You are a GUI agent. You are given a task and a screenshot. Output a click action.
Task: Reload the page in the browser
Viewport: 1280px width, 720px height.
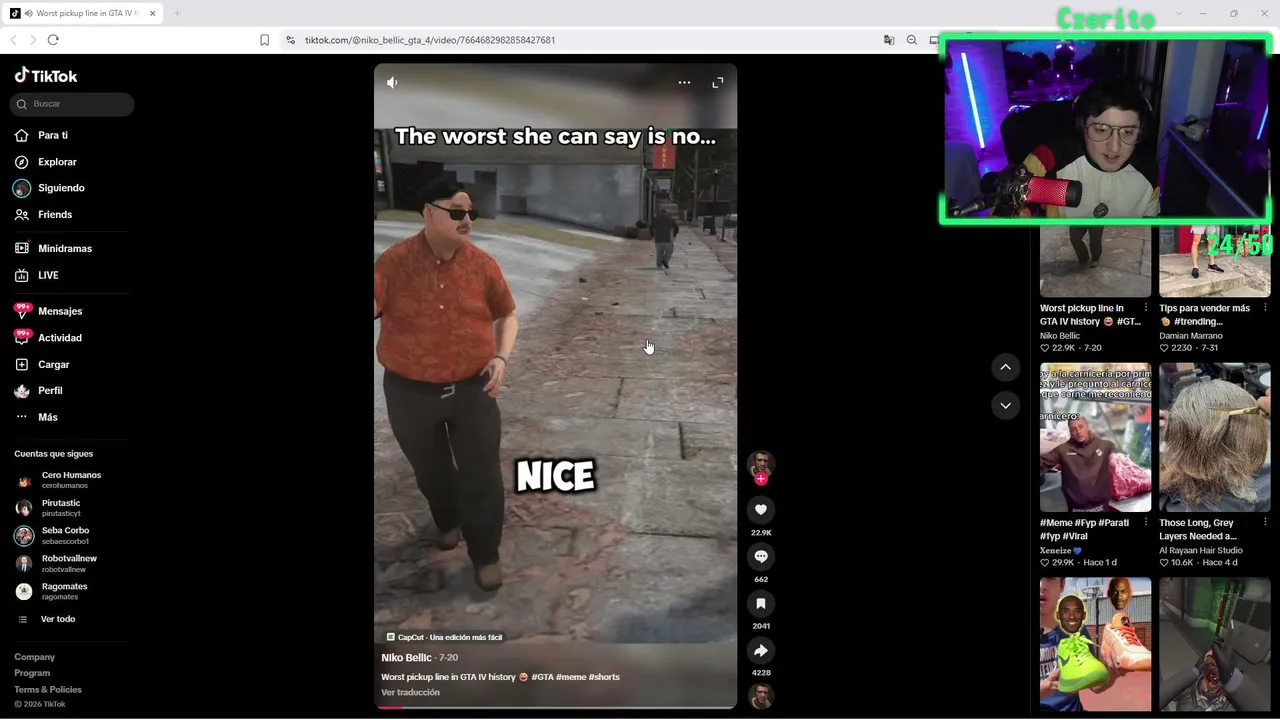[53, 40]
